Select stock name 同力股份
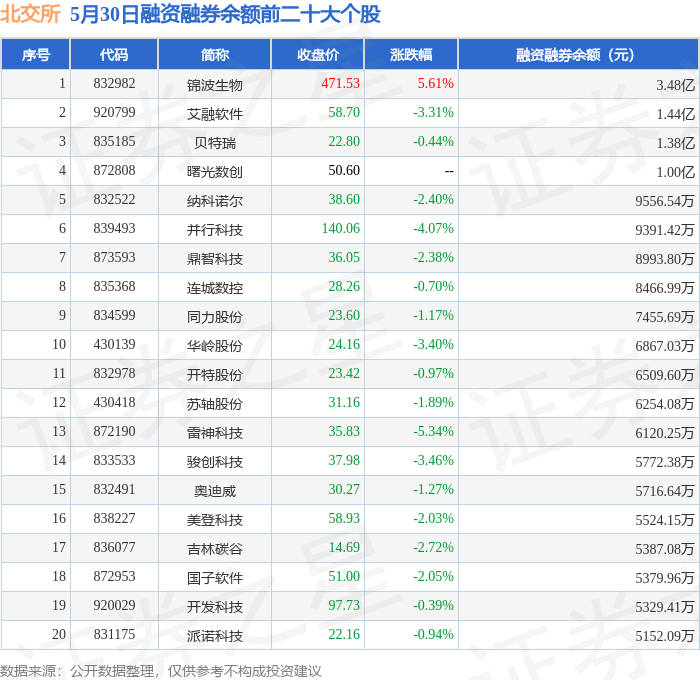 (215, 317)
